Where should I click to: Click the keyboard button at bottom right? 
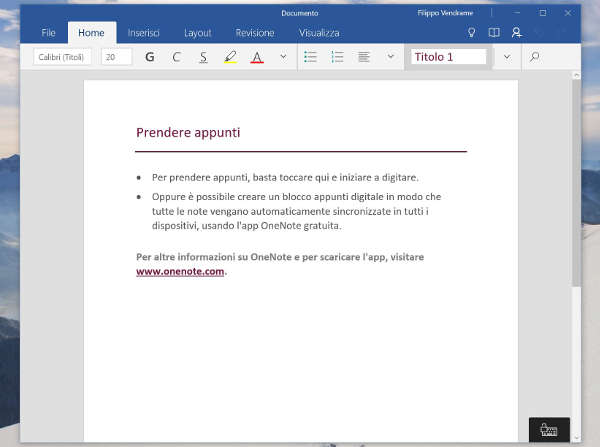548,429
